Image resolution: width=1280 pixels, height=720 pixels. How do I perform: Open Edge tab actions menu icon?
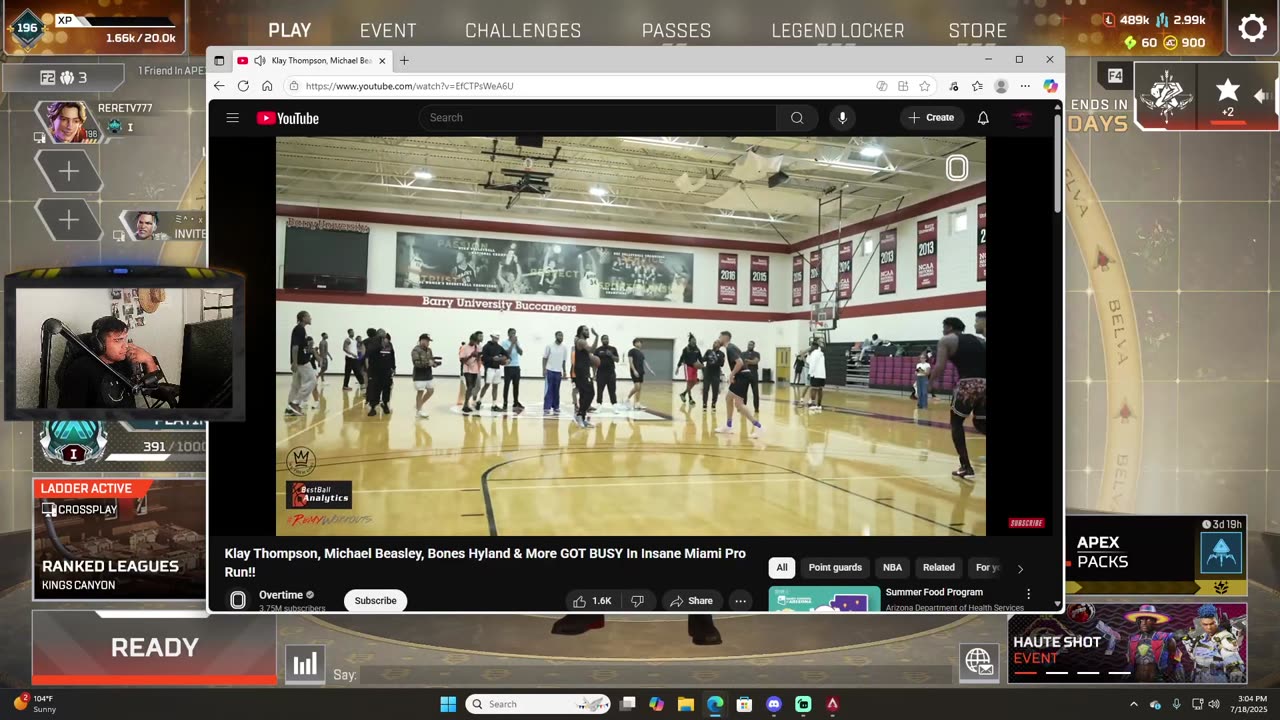pos(219,60)
